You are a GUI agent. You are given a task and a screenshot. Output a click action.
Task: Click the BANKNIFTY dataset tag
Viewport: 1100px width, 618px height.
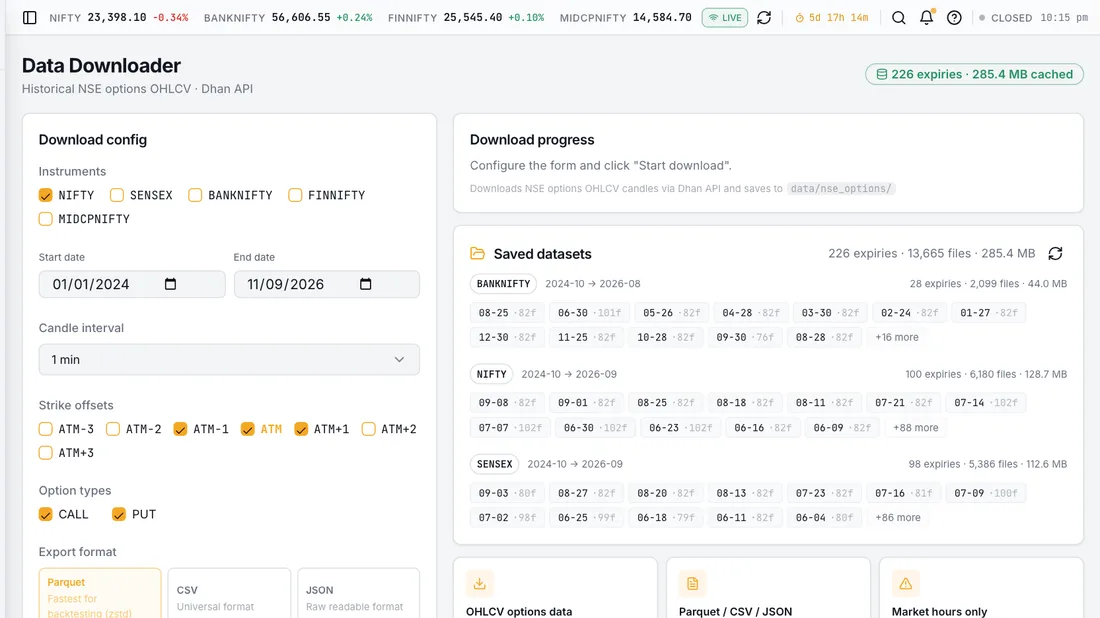503,283
